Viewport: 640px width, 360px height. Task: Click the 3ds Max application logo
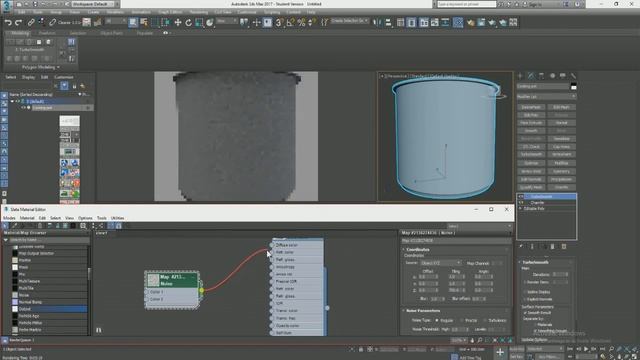pos(7,5)
